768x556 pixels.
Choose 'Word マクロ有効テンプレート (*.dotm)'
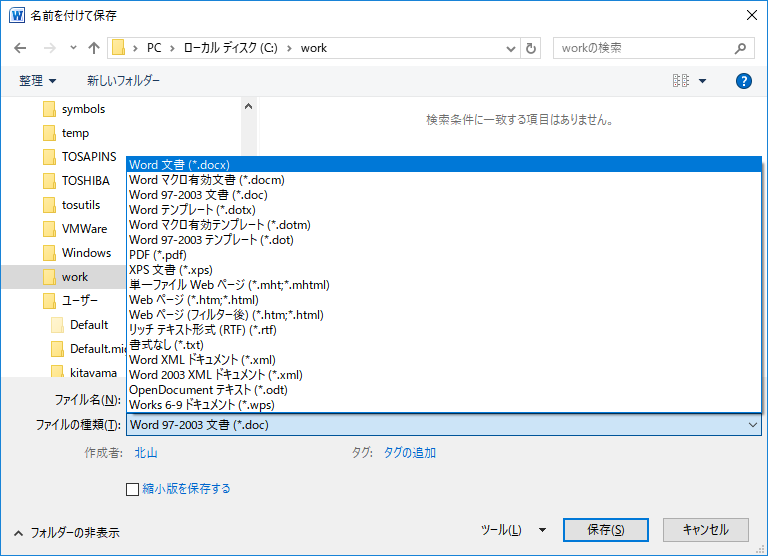[443, 225]
